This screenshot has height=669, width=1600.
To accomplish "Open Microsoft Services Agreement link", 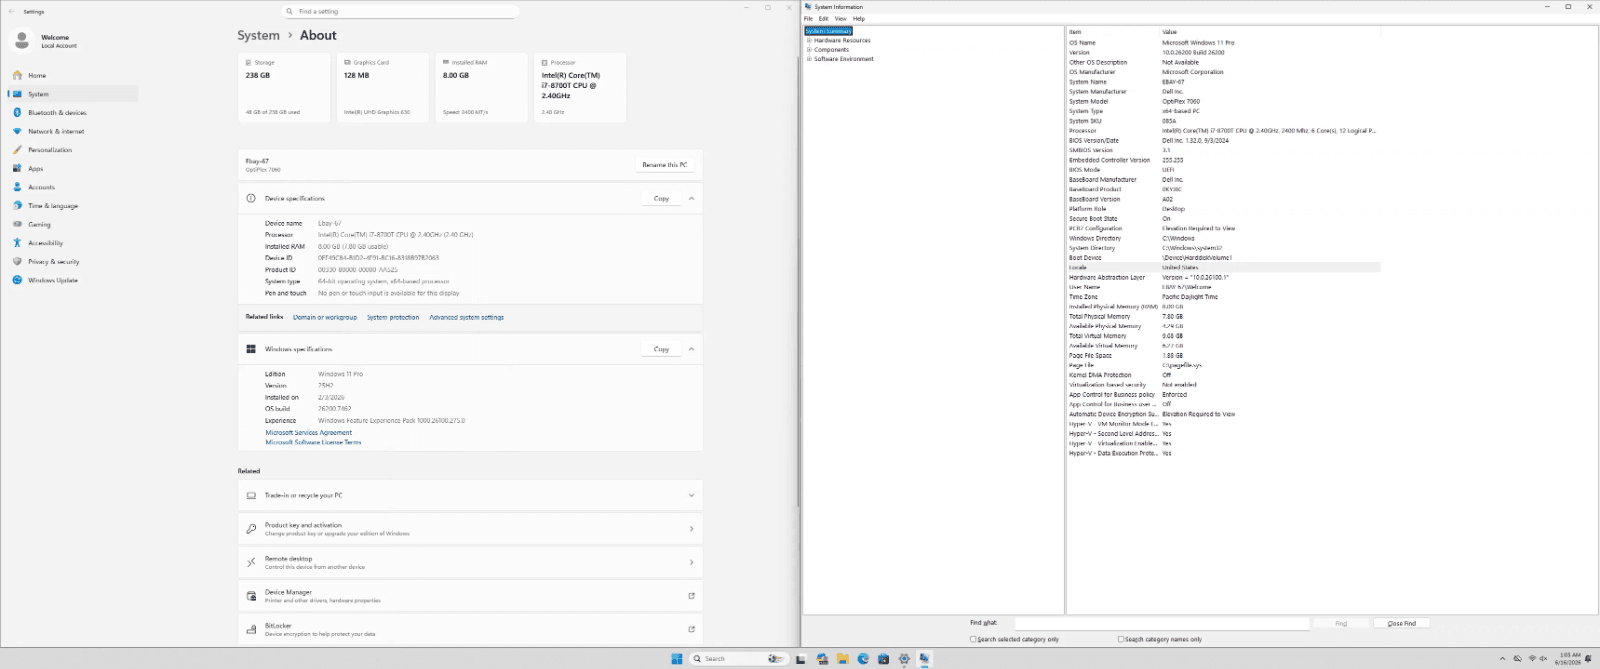I will 309,433.
